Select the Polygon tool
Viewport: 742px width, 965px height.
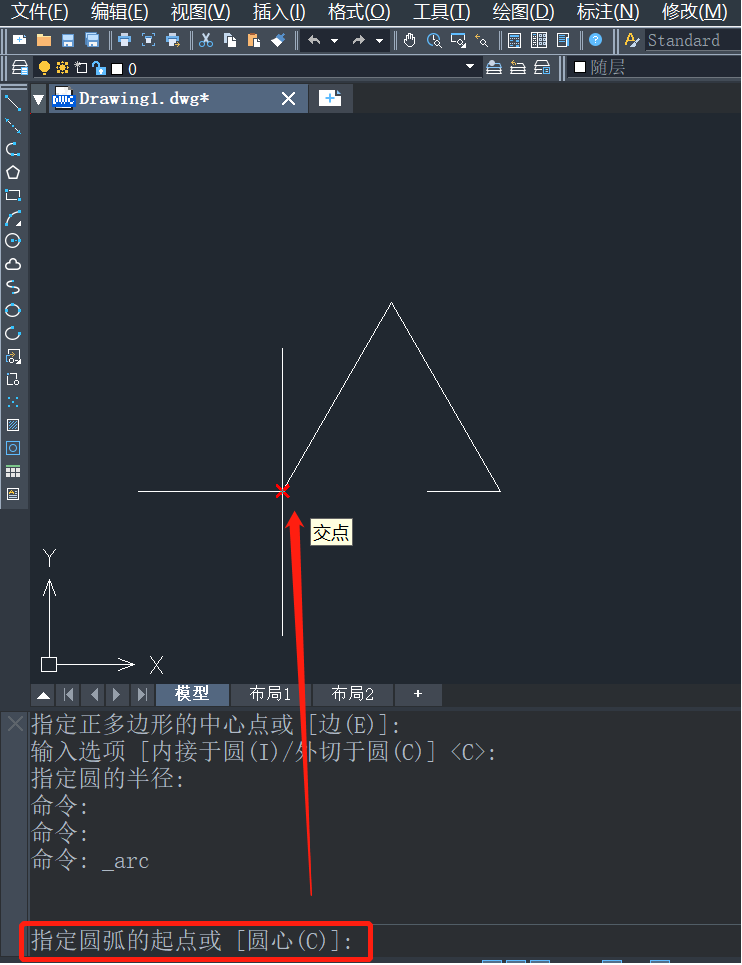pyautogui.click(x=13, y=172)
